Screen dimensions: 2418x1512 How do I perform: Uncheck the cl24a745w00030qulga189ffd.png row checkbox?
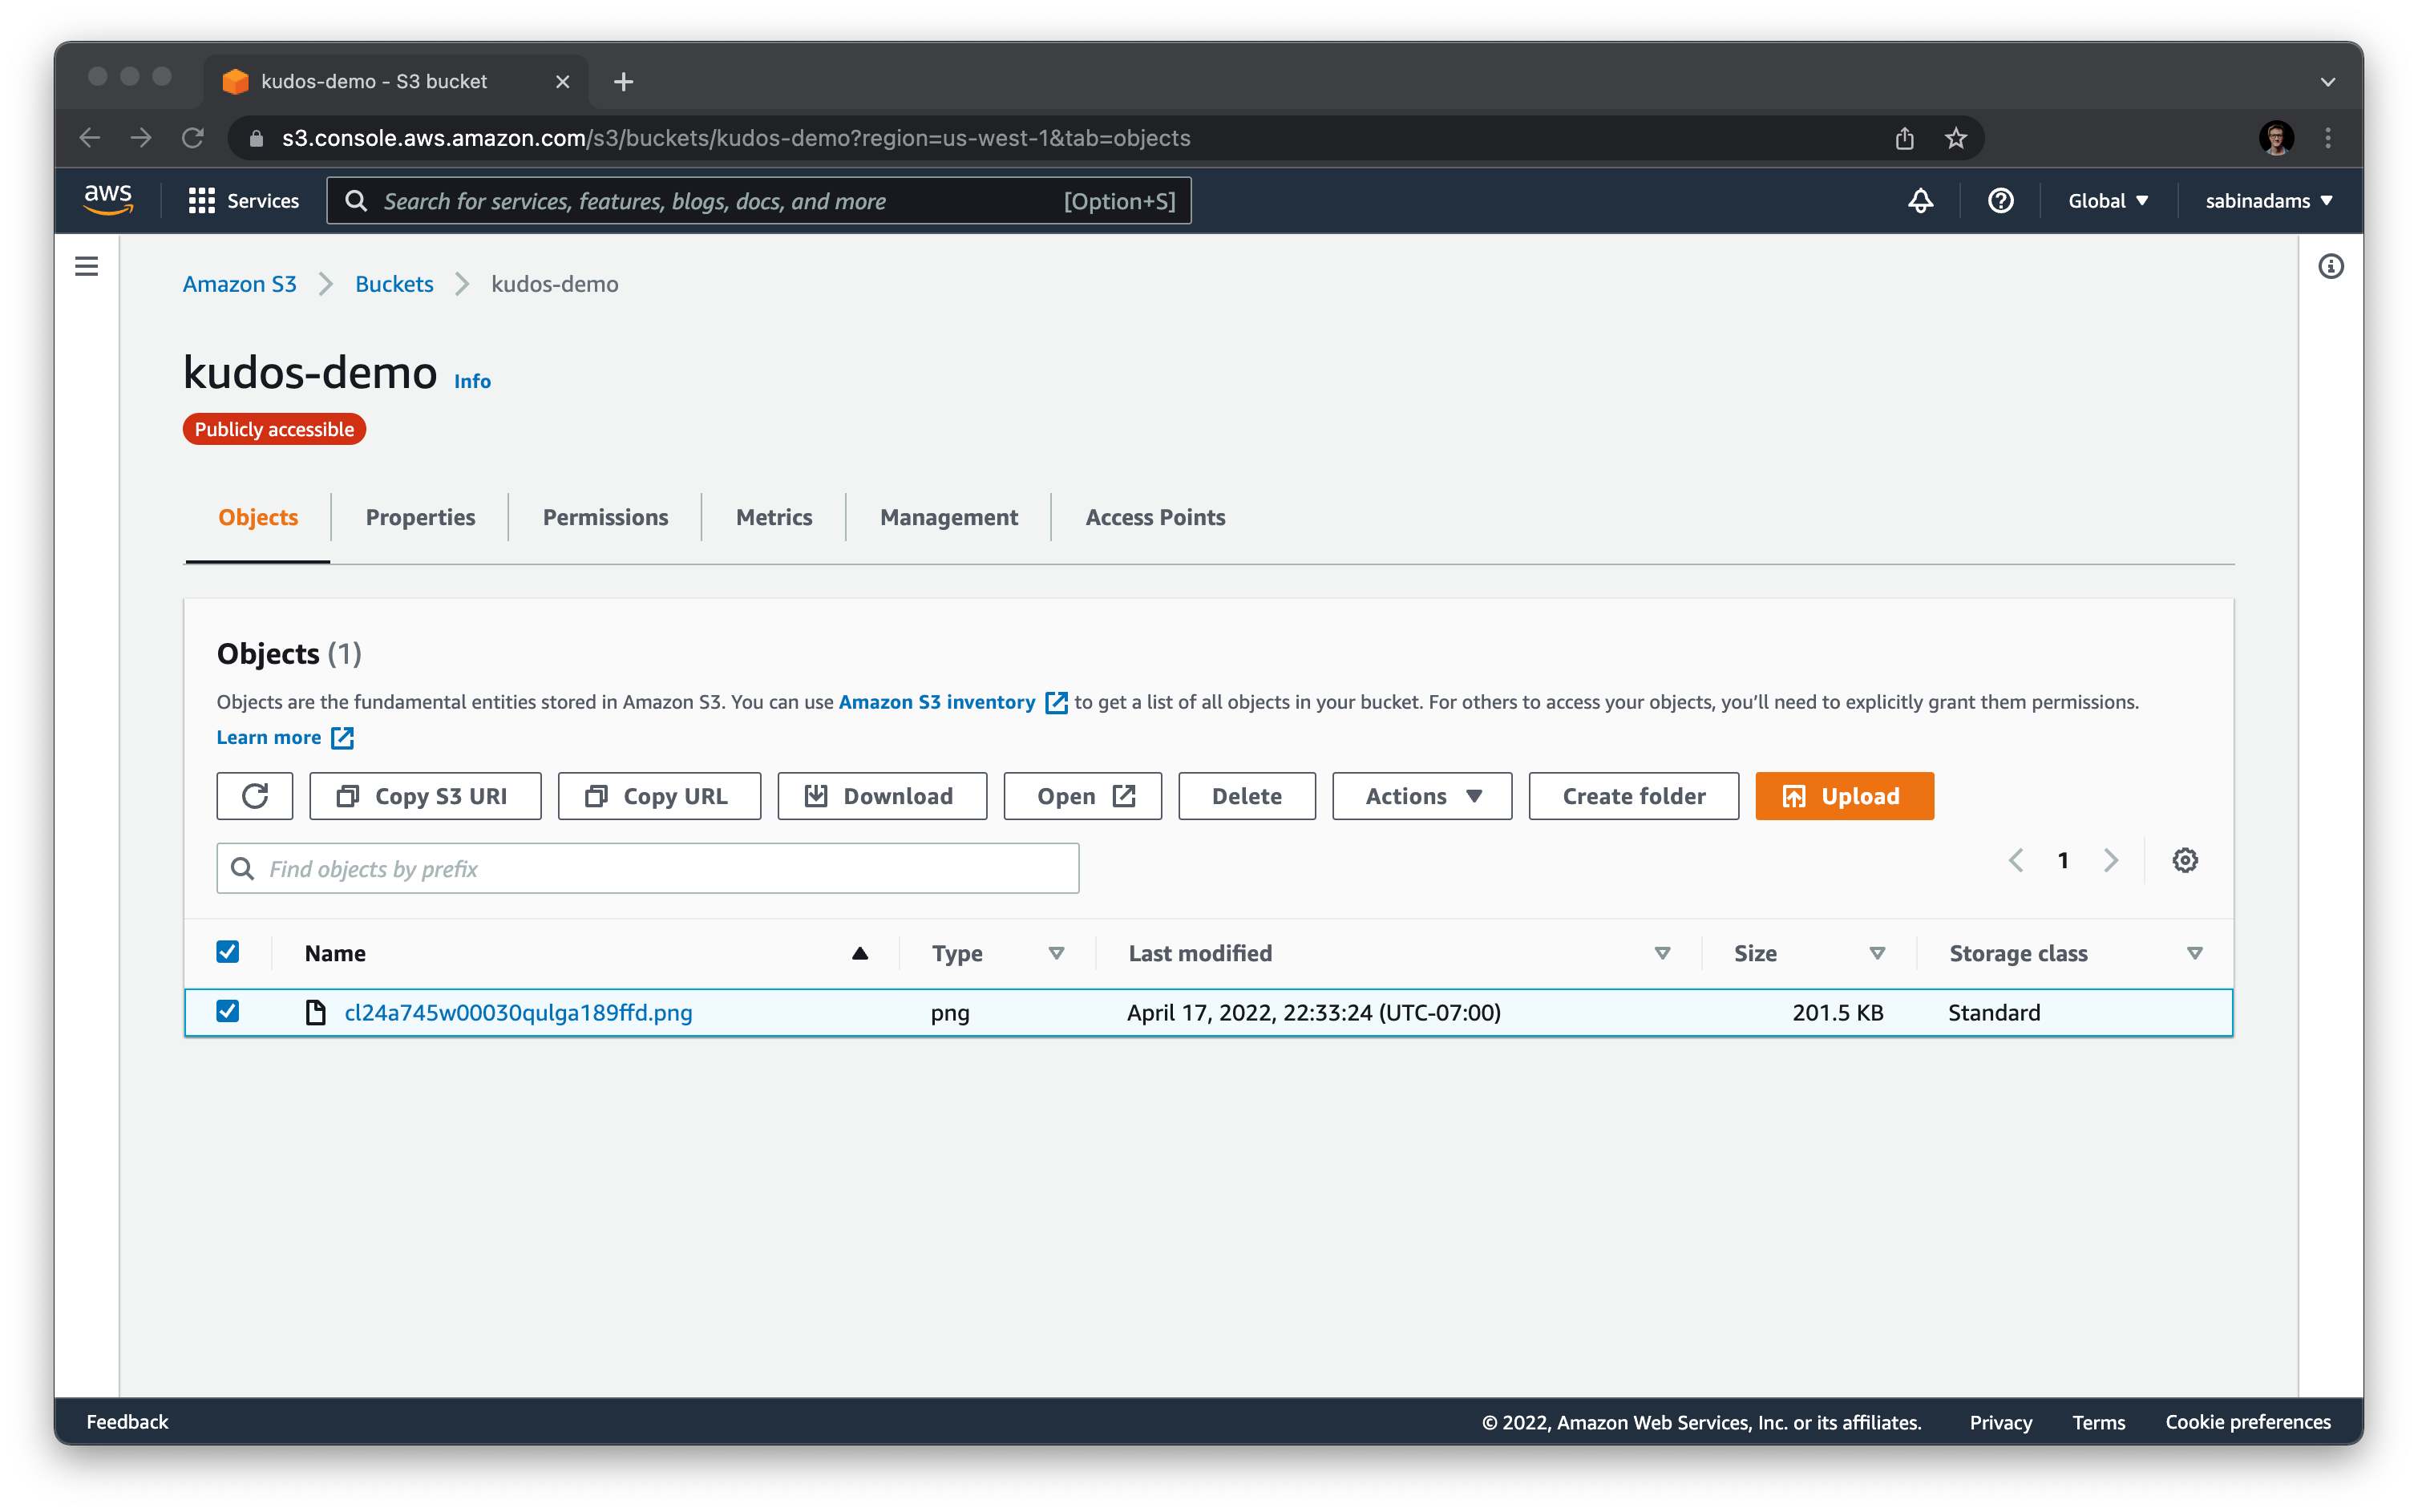coord(228,1011)
